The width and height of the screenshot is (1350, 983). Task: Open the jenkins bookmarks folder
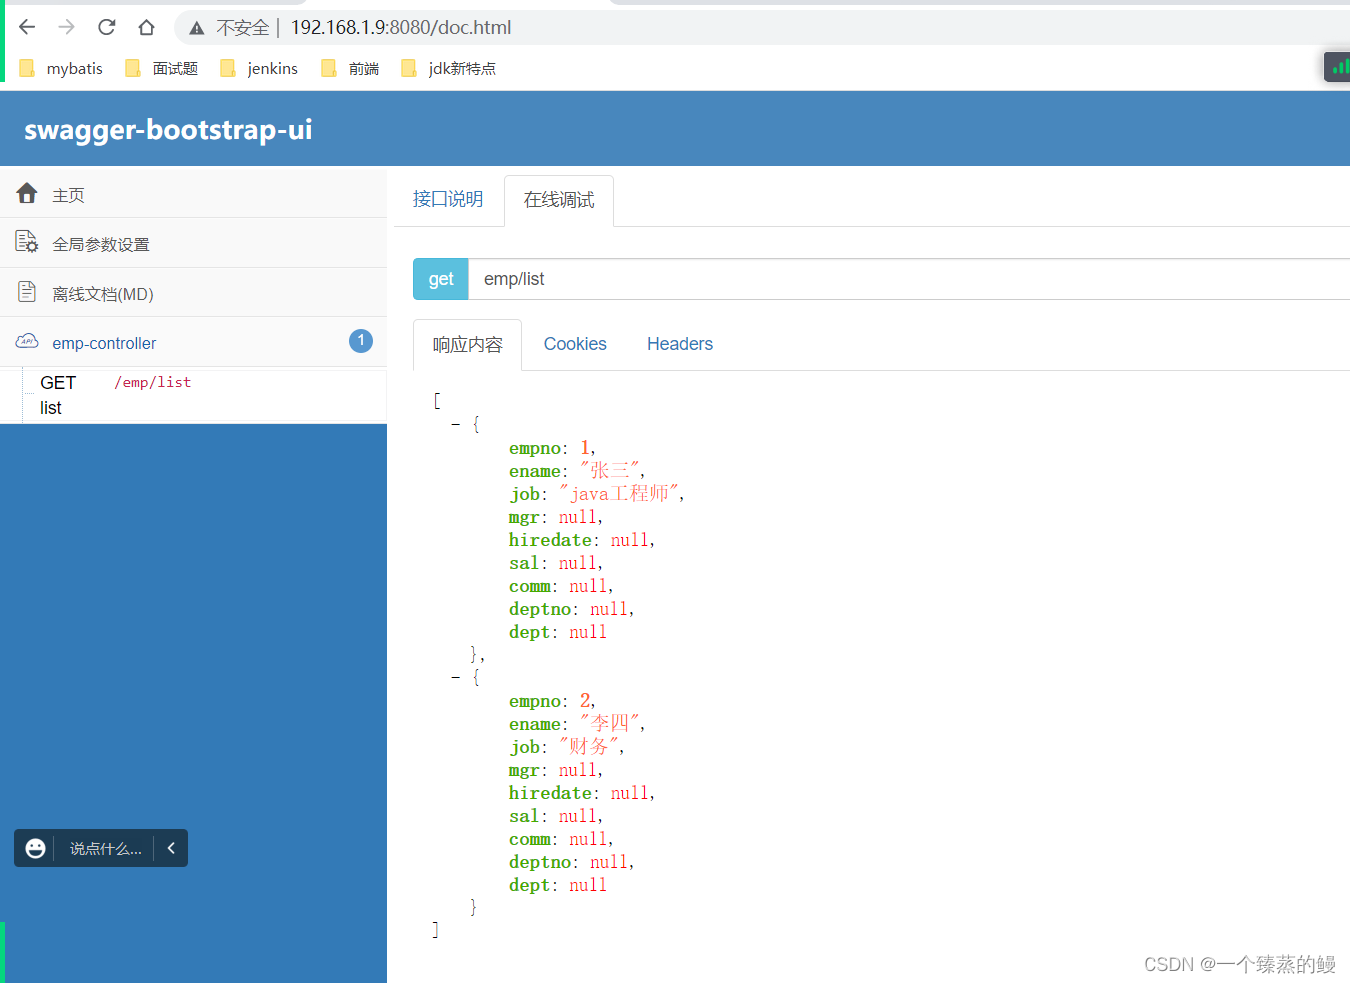coord(258,67)
